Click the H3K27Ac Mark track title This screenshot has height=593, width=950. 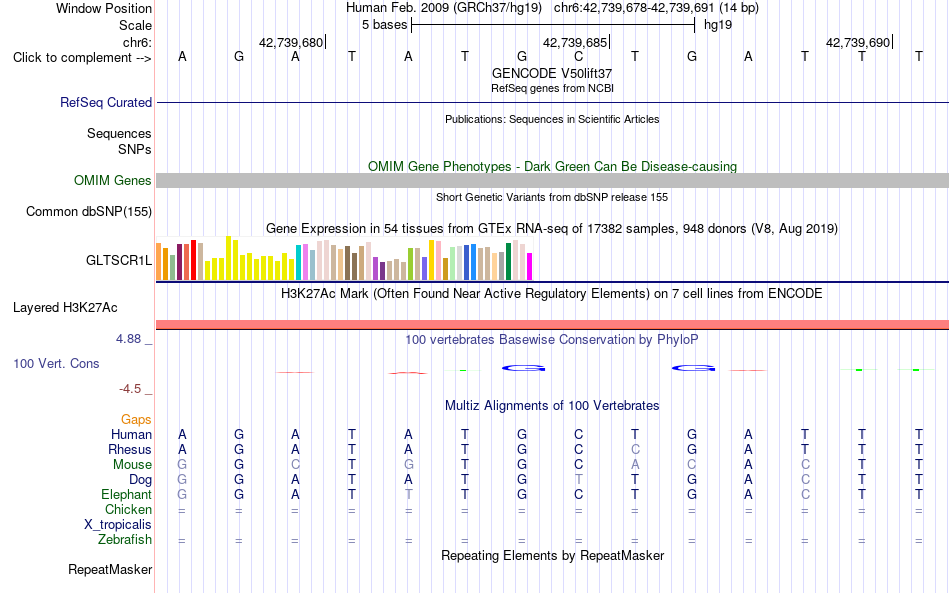click(x=552, y=294)
